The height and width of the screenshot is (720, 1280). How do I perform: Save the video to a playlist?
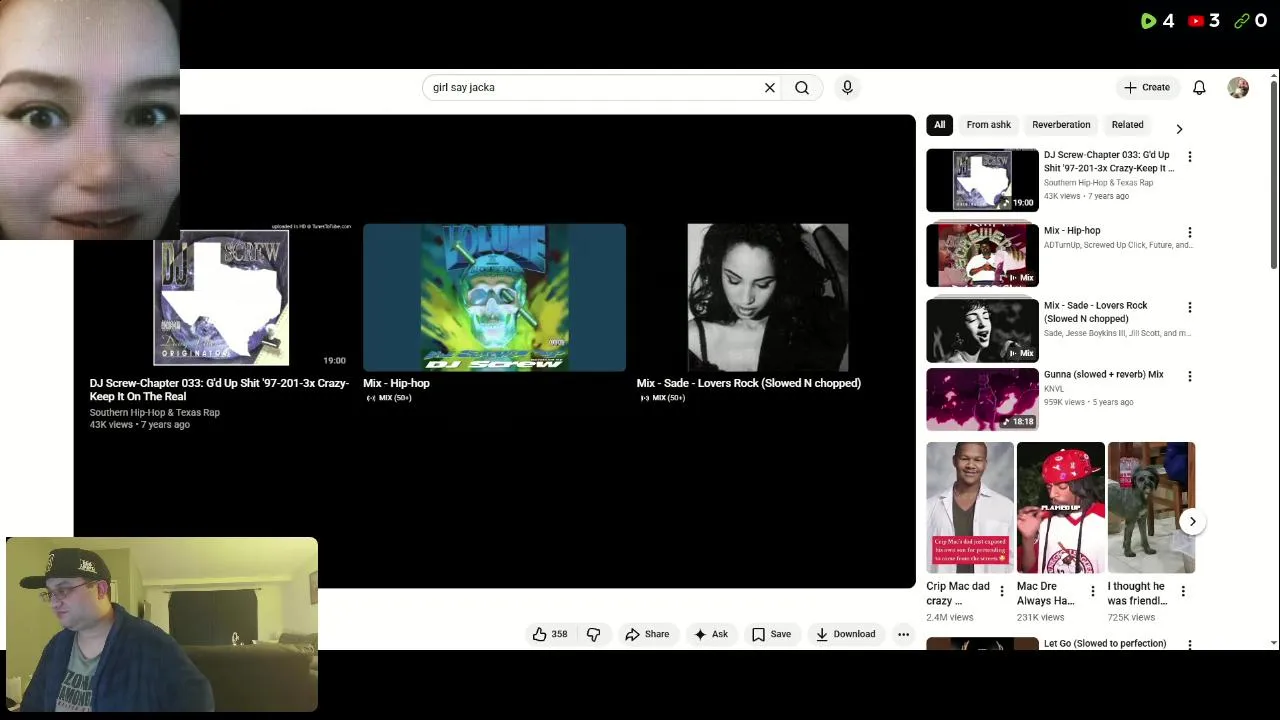pos(771,634)
